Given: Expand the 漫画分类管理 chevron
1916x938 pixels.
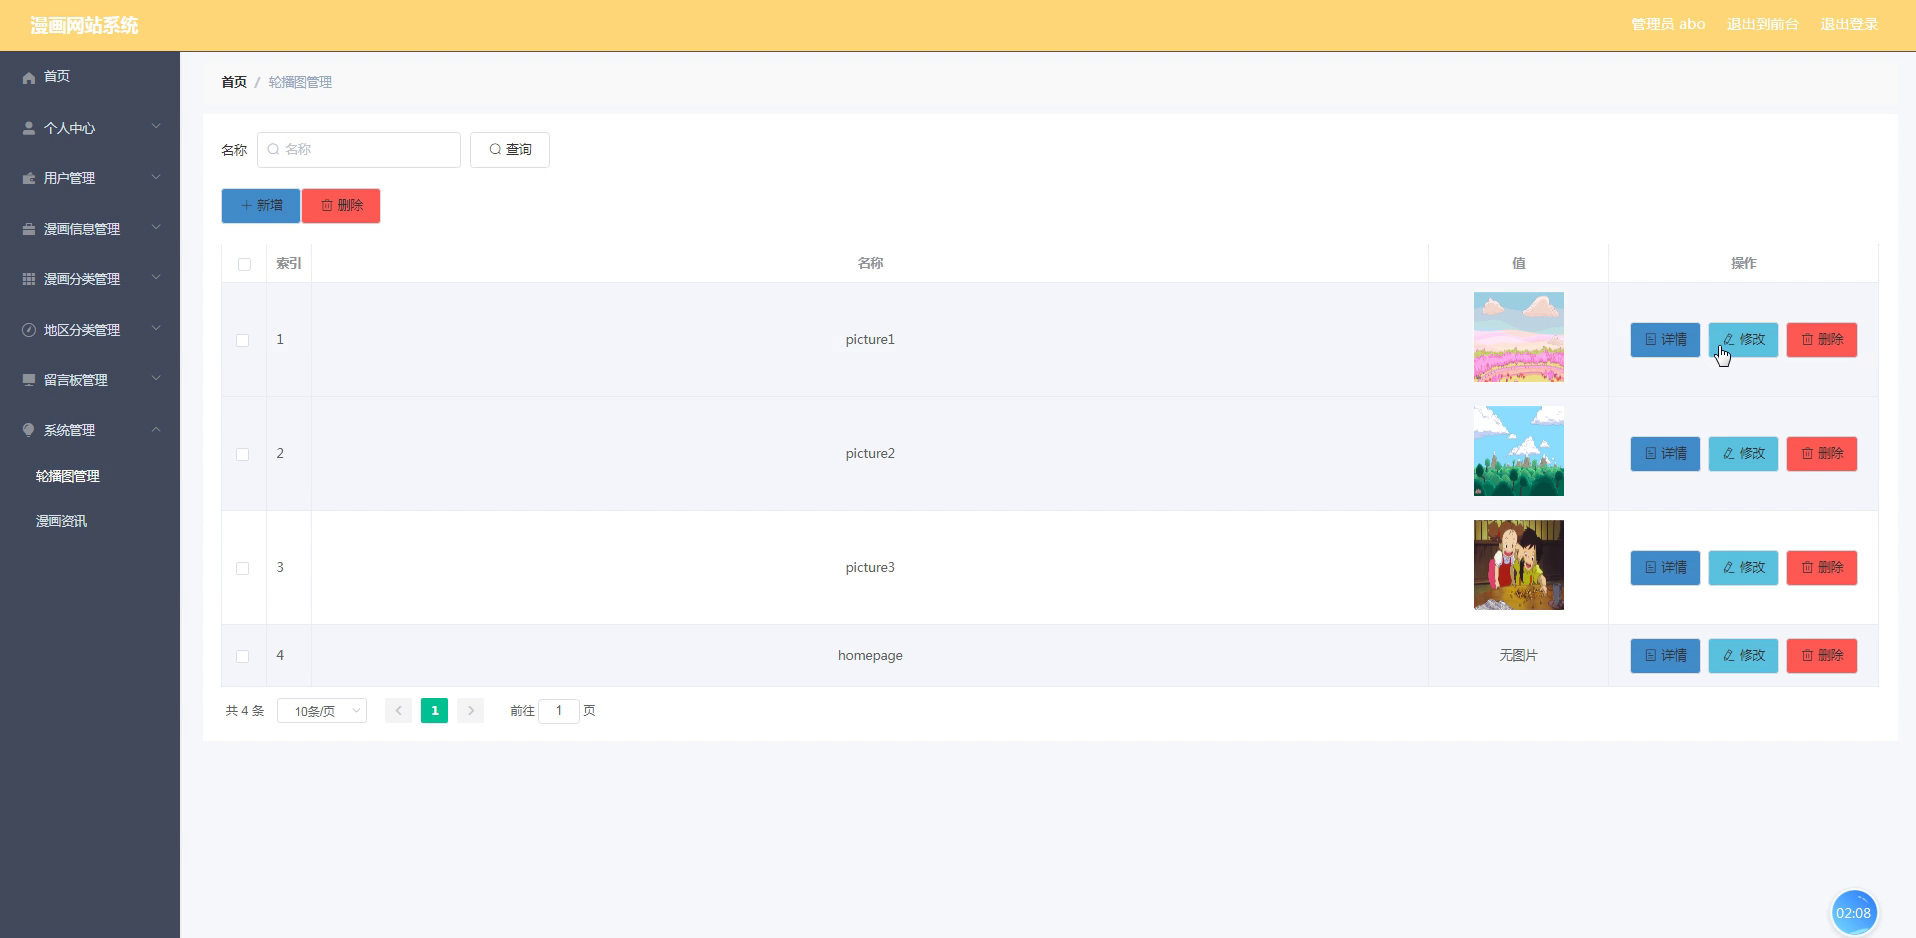Looking at the screenshot, I should pos(156,278).
